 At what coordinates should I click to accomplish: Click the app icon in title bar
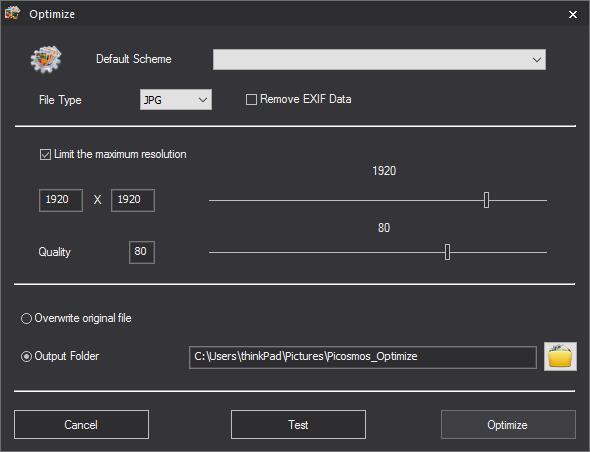[x=12, y=13]
